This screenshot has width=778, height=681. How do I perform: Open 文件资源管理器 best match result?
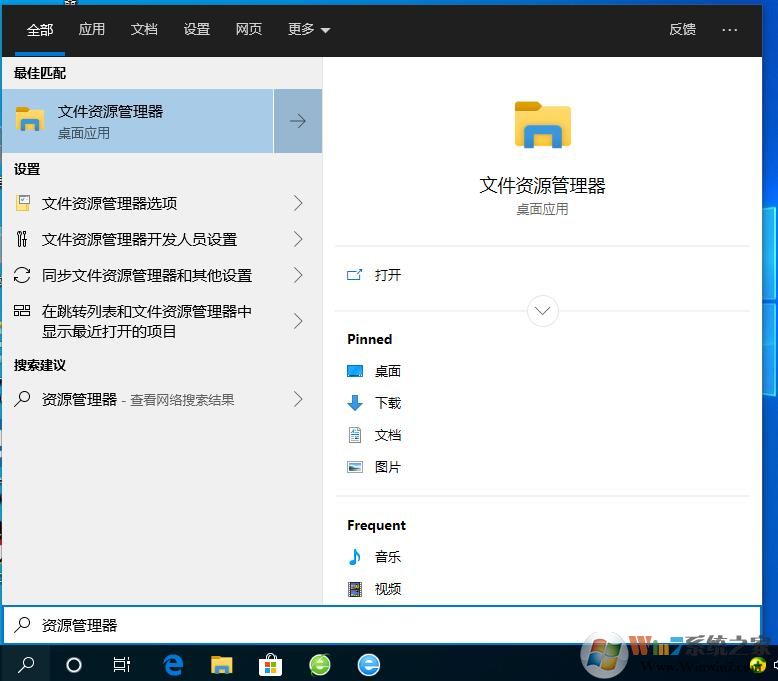coord(137,121)
